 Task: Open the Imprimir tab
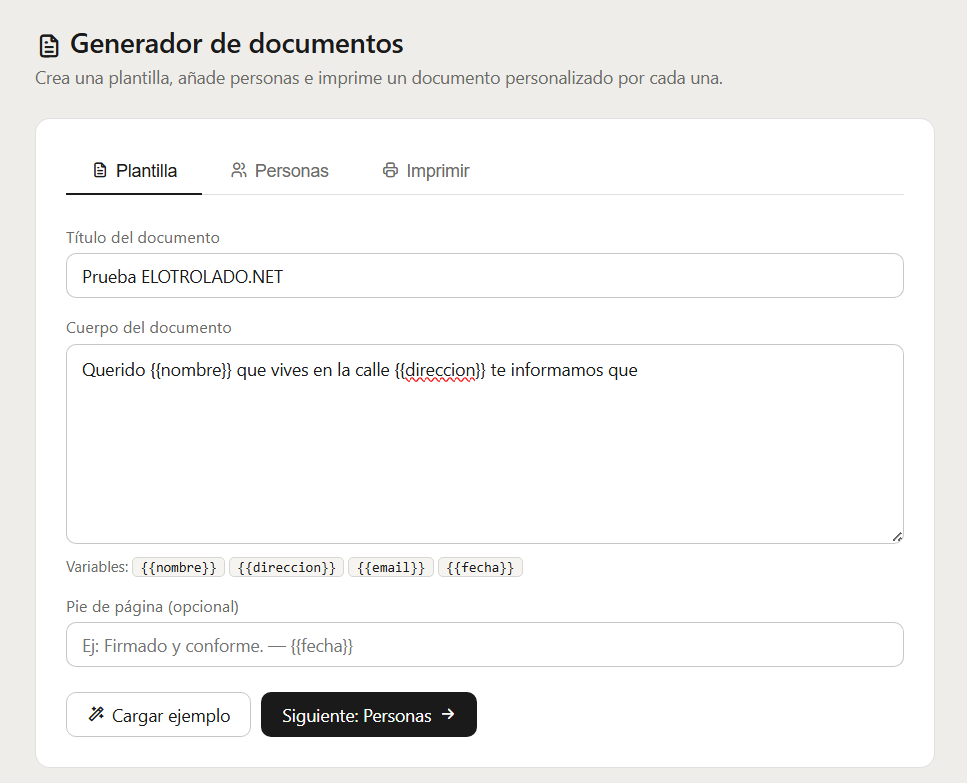point(426,171)
